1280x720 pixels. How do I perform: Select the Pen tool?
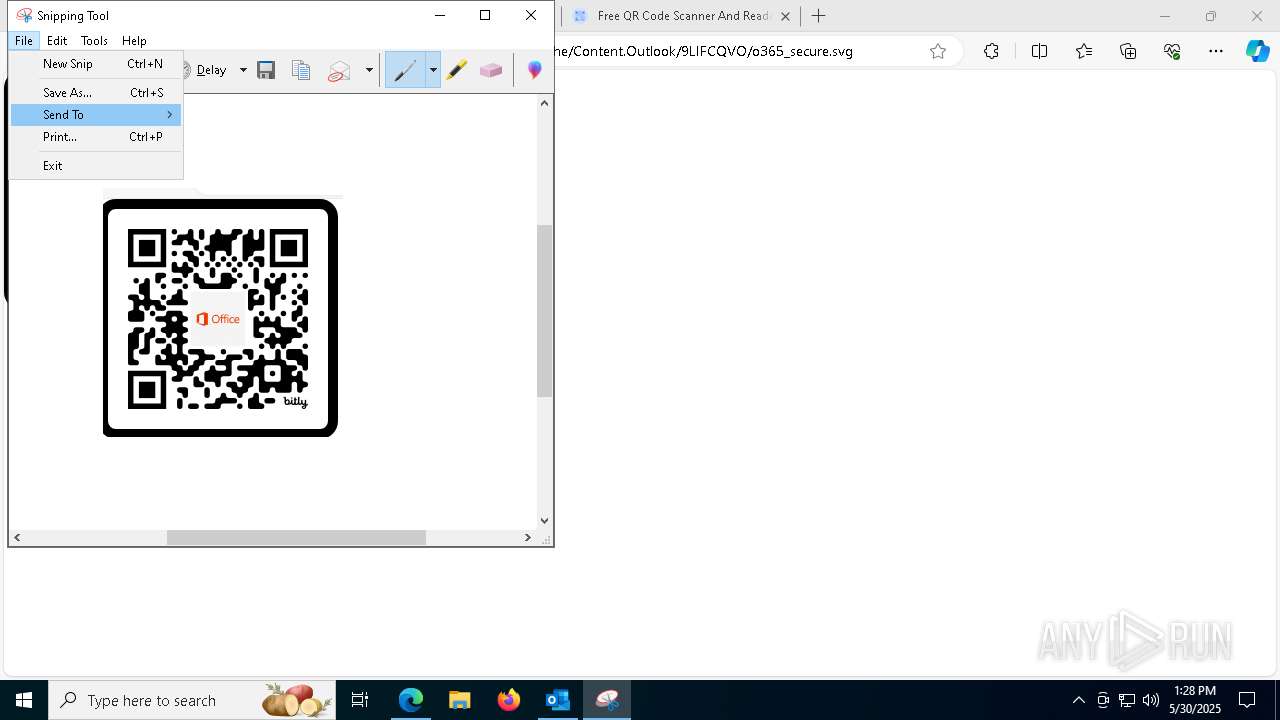[x=405, y=70]
